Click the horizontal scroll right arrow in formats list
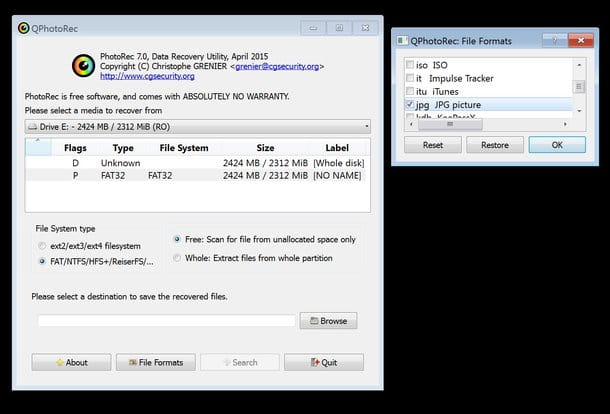 click(565, 124)
